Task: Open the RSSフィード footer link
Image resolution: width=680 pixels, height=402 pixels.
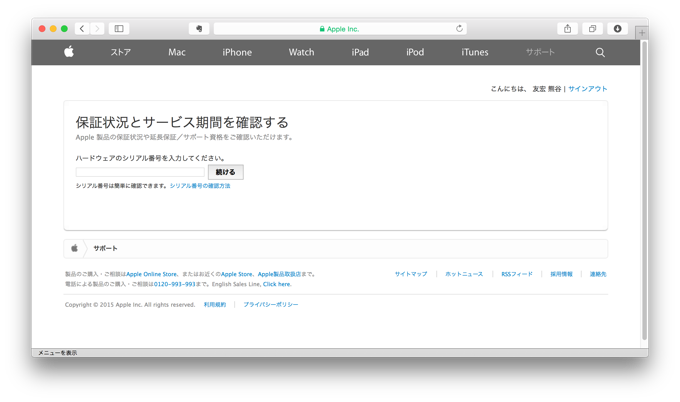Action: (x=517, y=274)
